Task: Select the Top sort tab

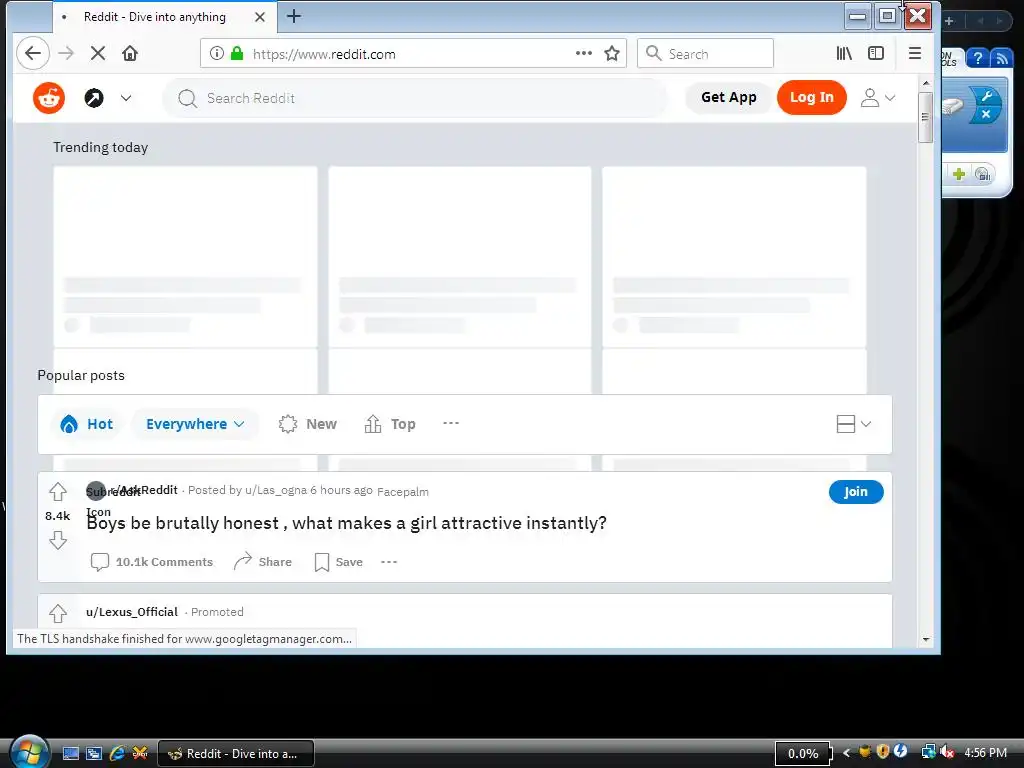Action: coord(390,424)
